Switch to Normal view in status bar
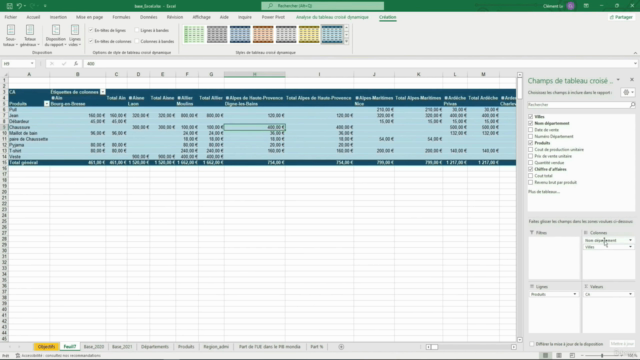The width and height of the screenshot is (640, 360). click(545, 356)
